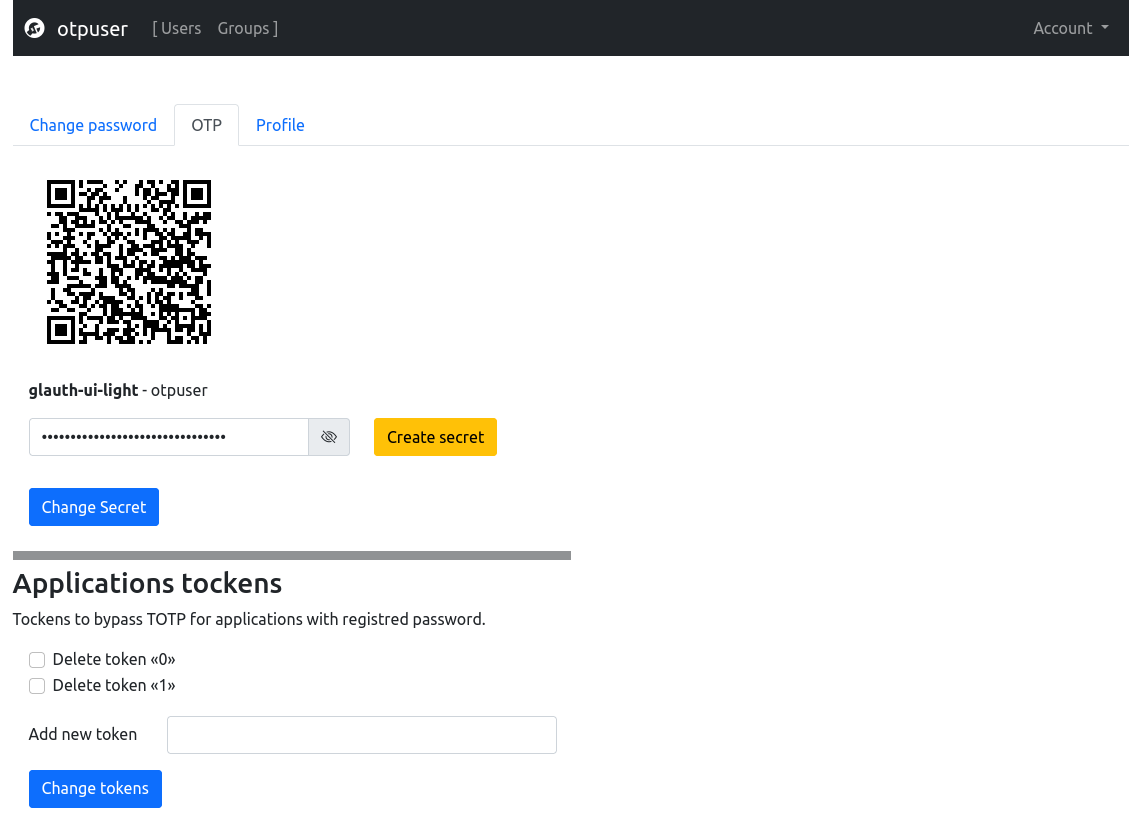Select the OTP tab
The image size is (1146, 832).
206,125
